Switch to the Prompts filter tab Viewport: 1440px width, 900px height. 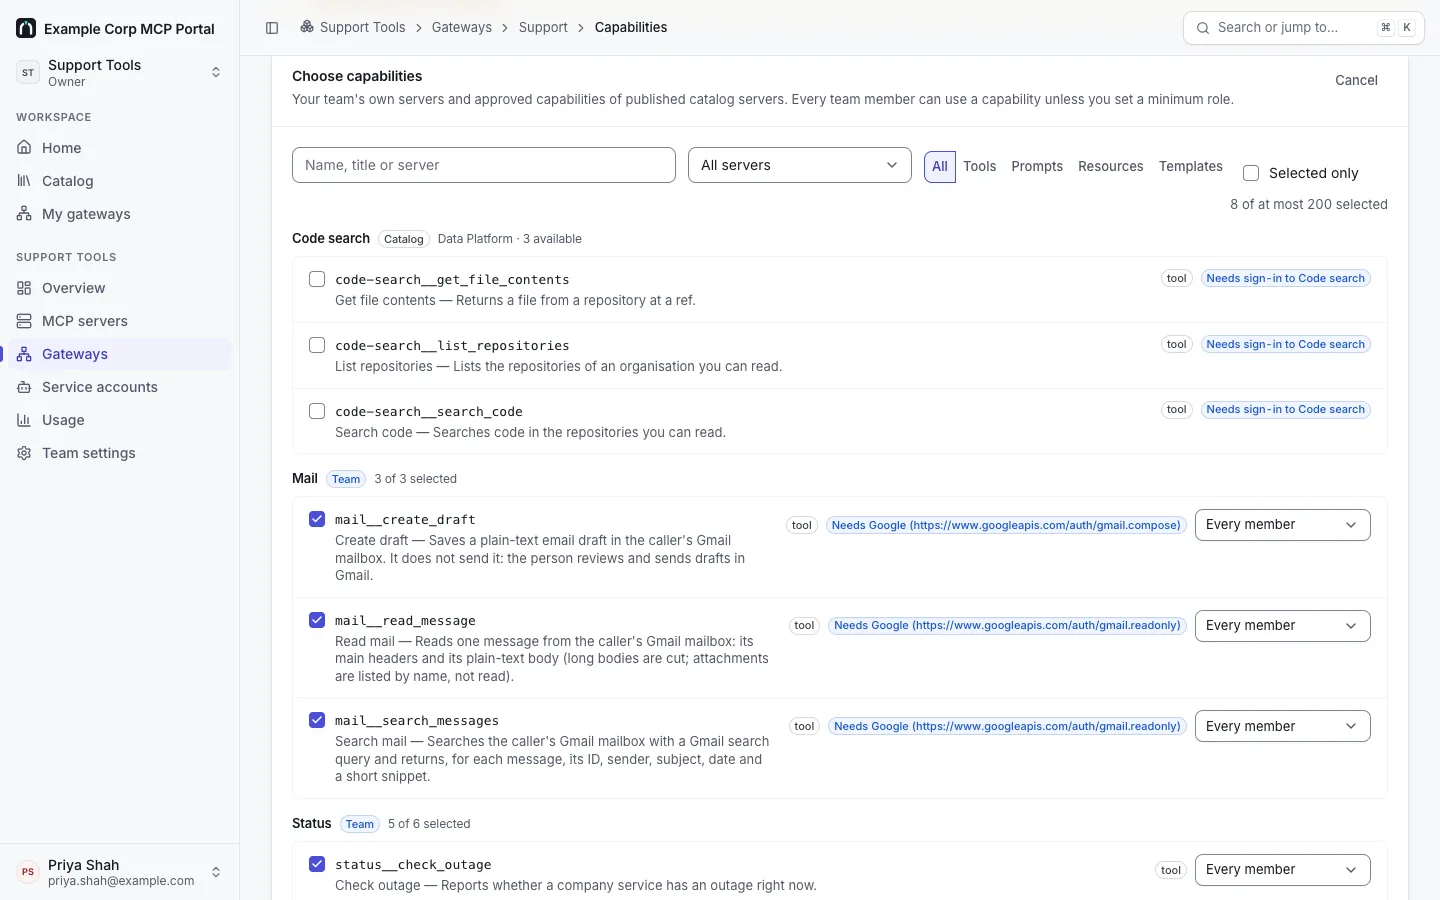pos(1037,167)
